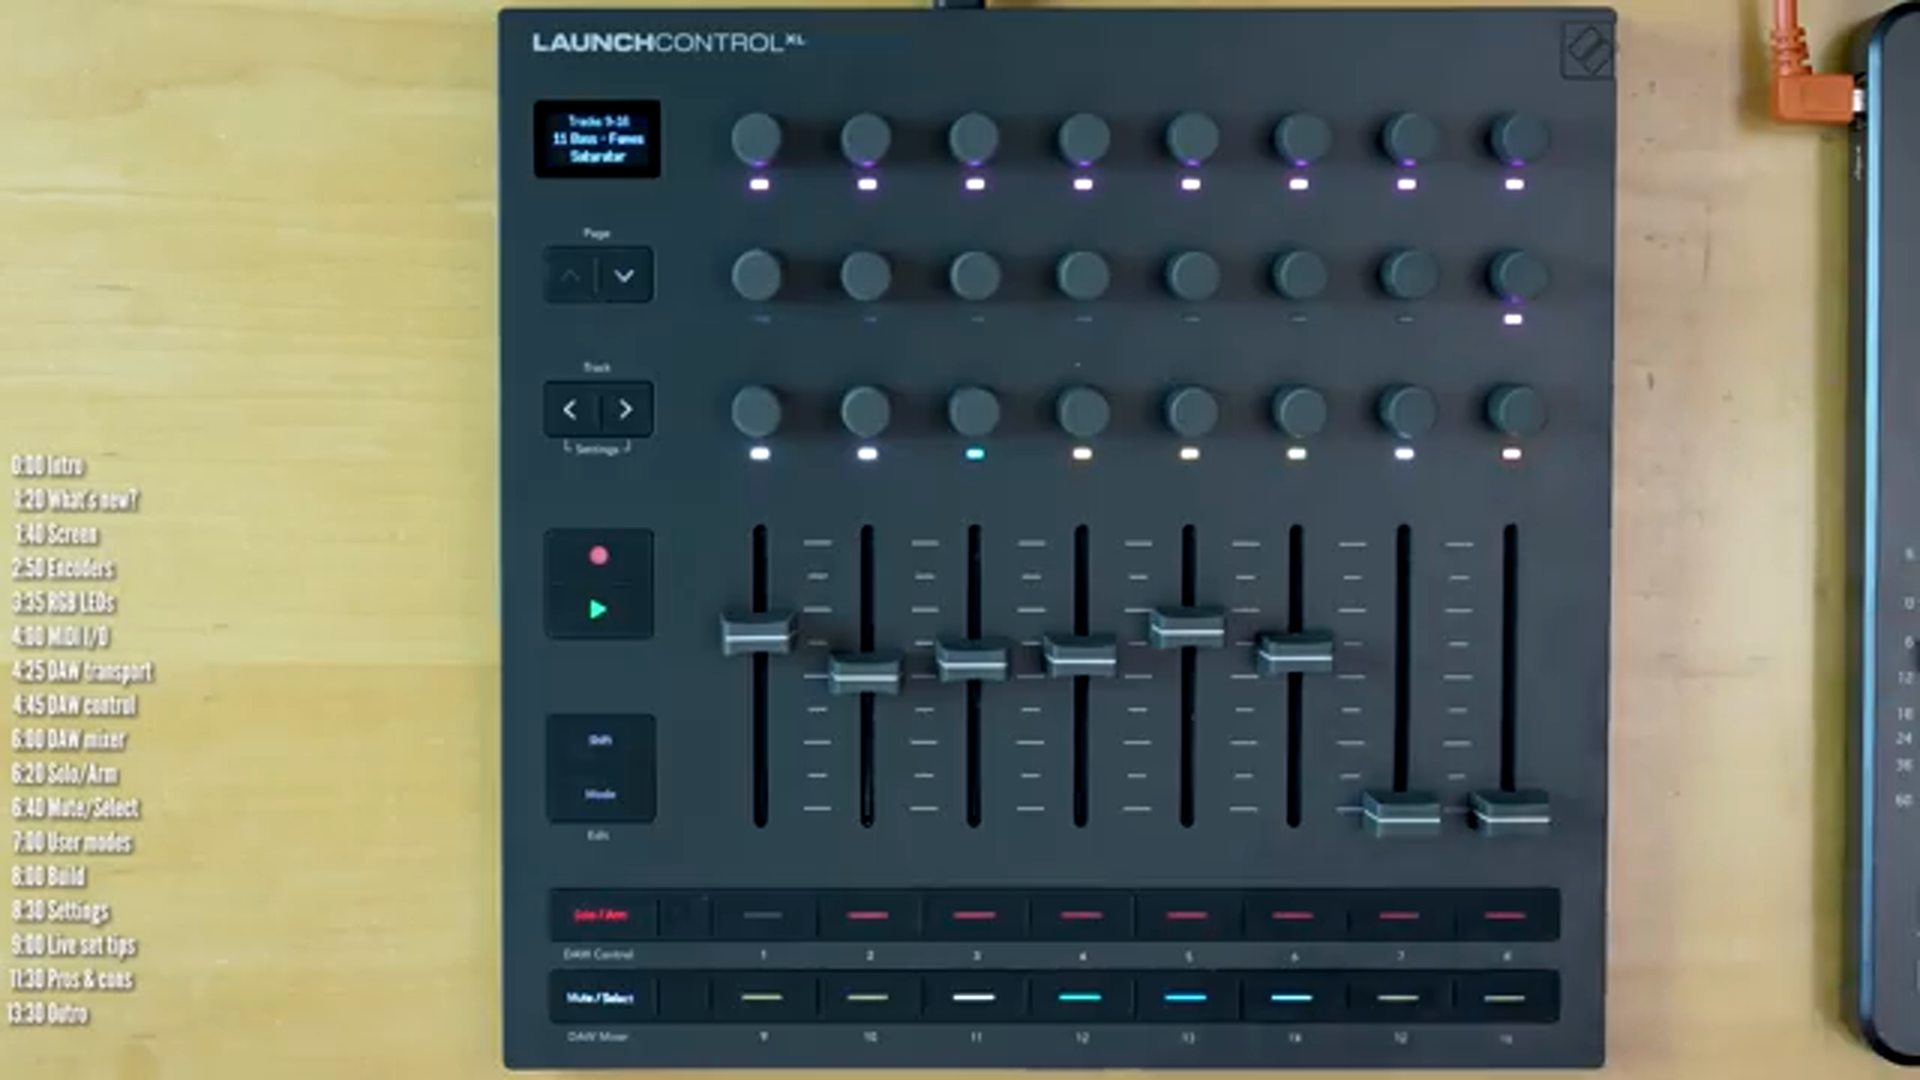This screenshot has width=1920, height=1080.
Task: Click the '11:30 Pros & cons' chapter text
Action: tap(71, 979)
